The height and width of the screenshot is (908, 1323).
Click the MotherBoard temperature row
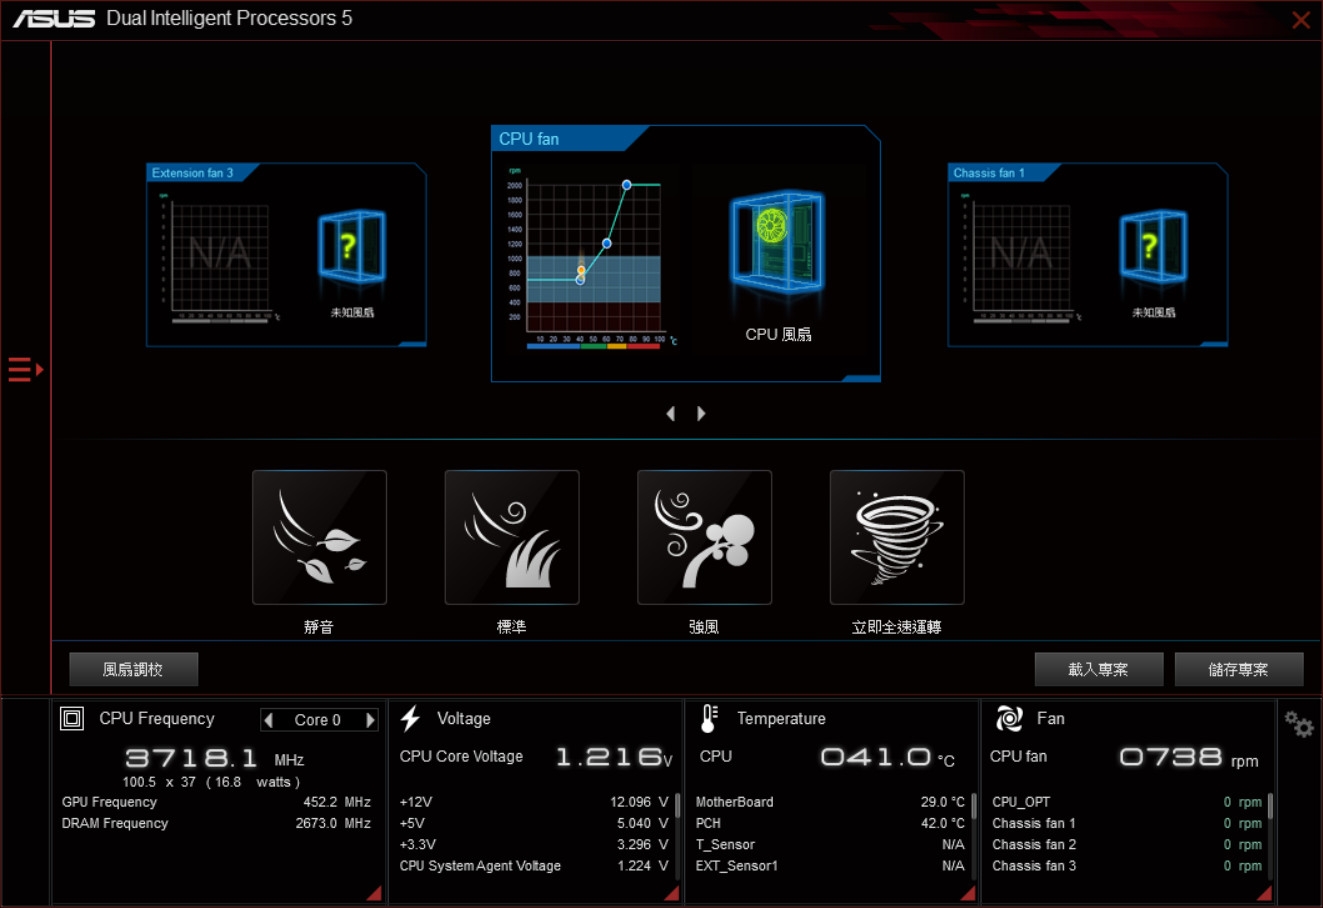(x=830, y=802)
